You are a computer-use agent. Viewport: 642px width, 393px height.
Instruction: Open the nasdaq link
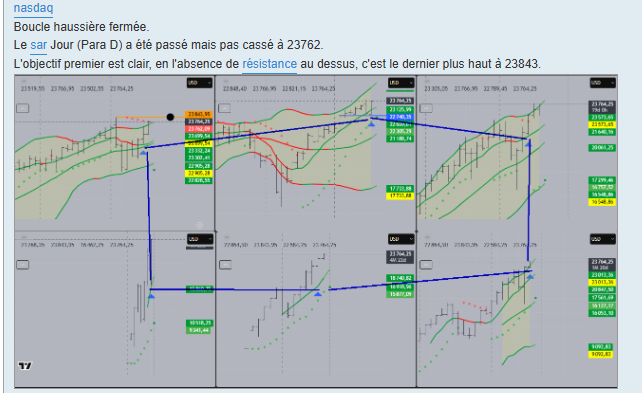tap(33, 8)
